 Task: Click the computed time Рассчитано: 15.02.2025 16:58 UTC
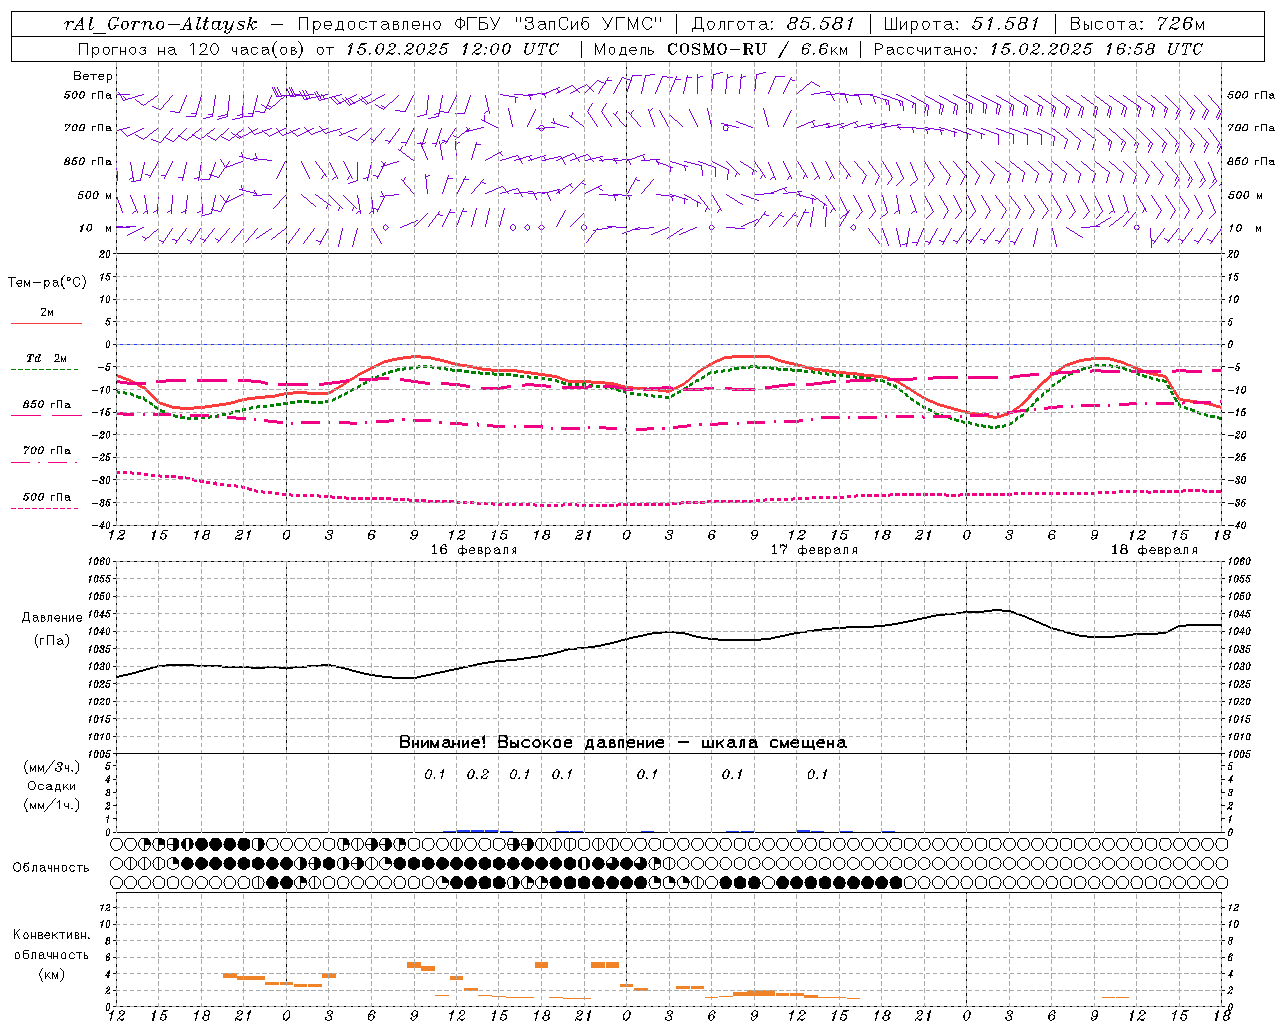[1038, 49]
